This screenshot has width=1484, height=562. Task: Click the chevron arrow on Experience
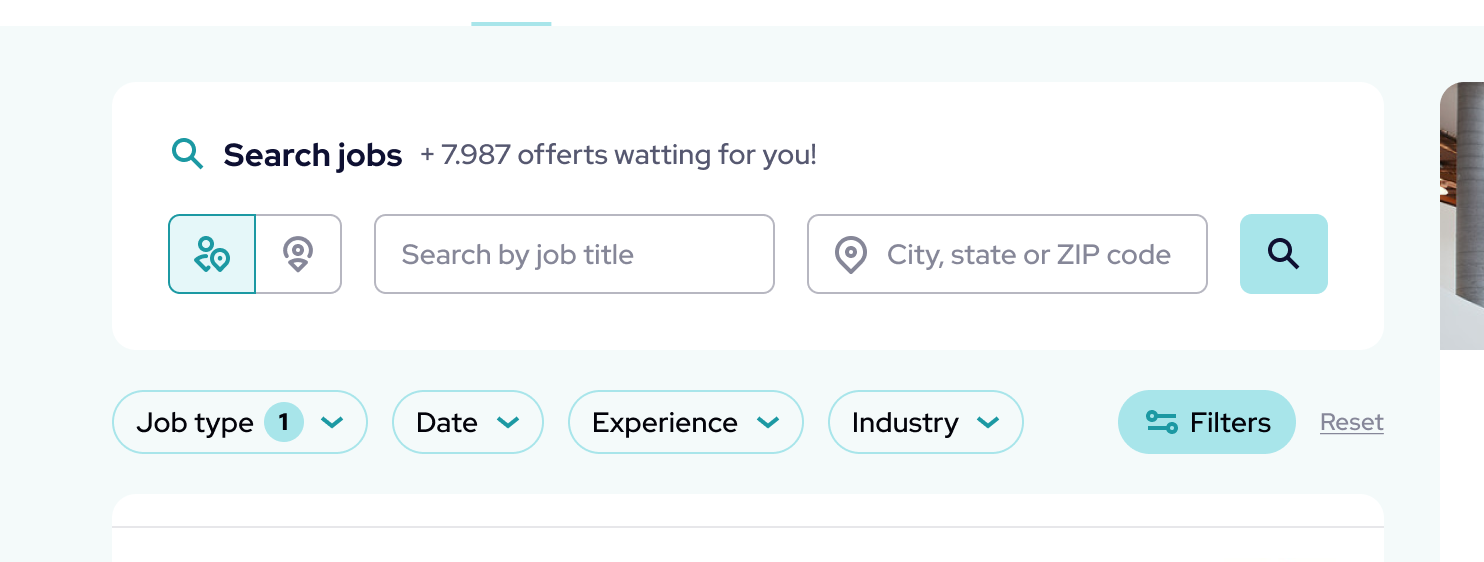tap(768, 423)
